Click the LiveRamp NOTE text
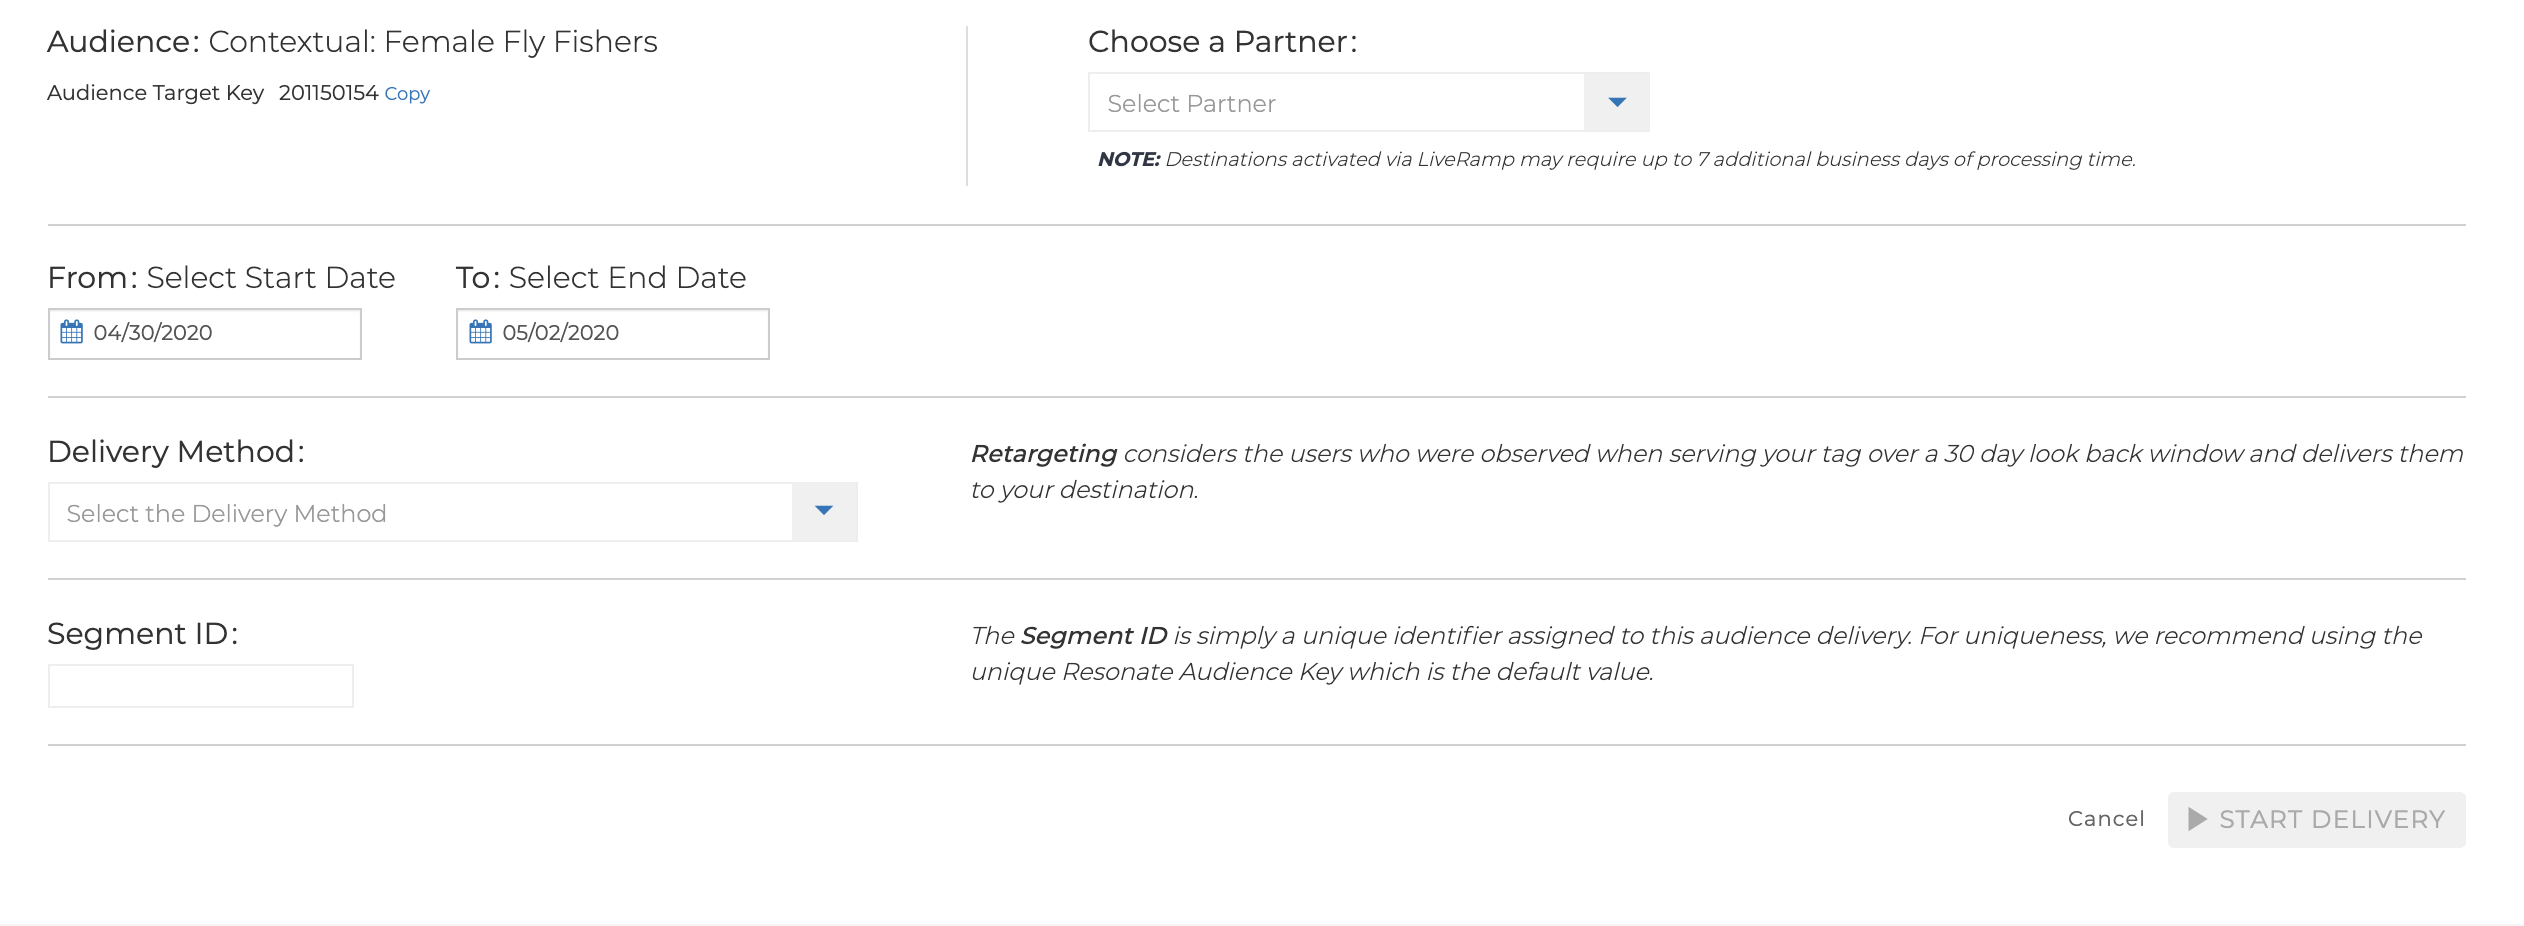The height and width of the screenshot is (926, 2524). click(1616, 159)
